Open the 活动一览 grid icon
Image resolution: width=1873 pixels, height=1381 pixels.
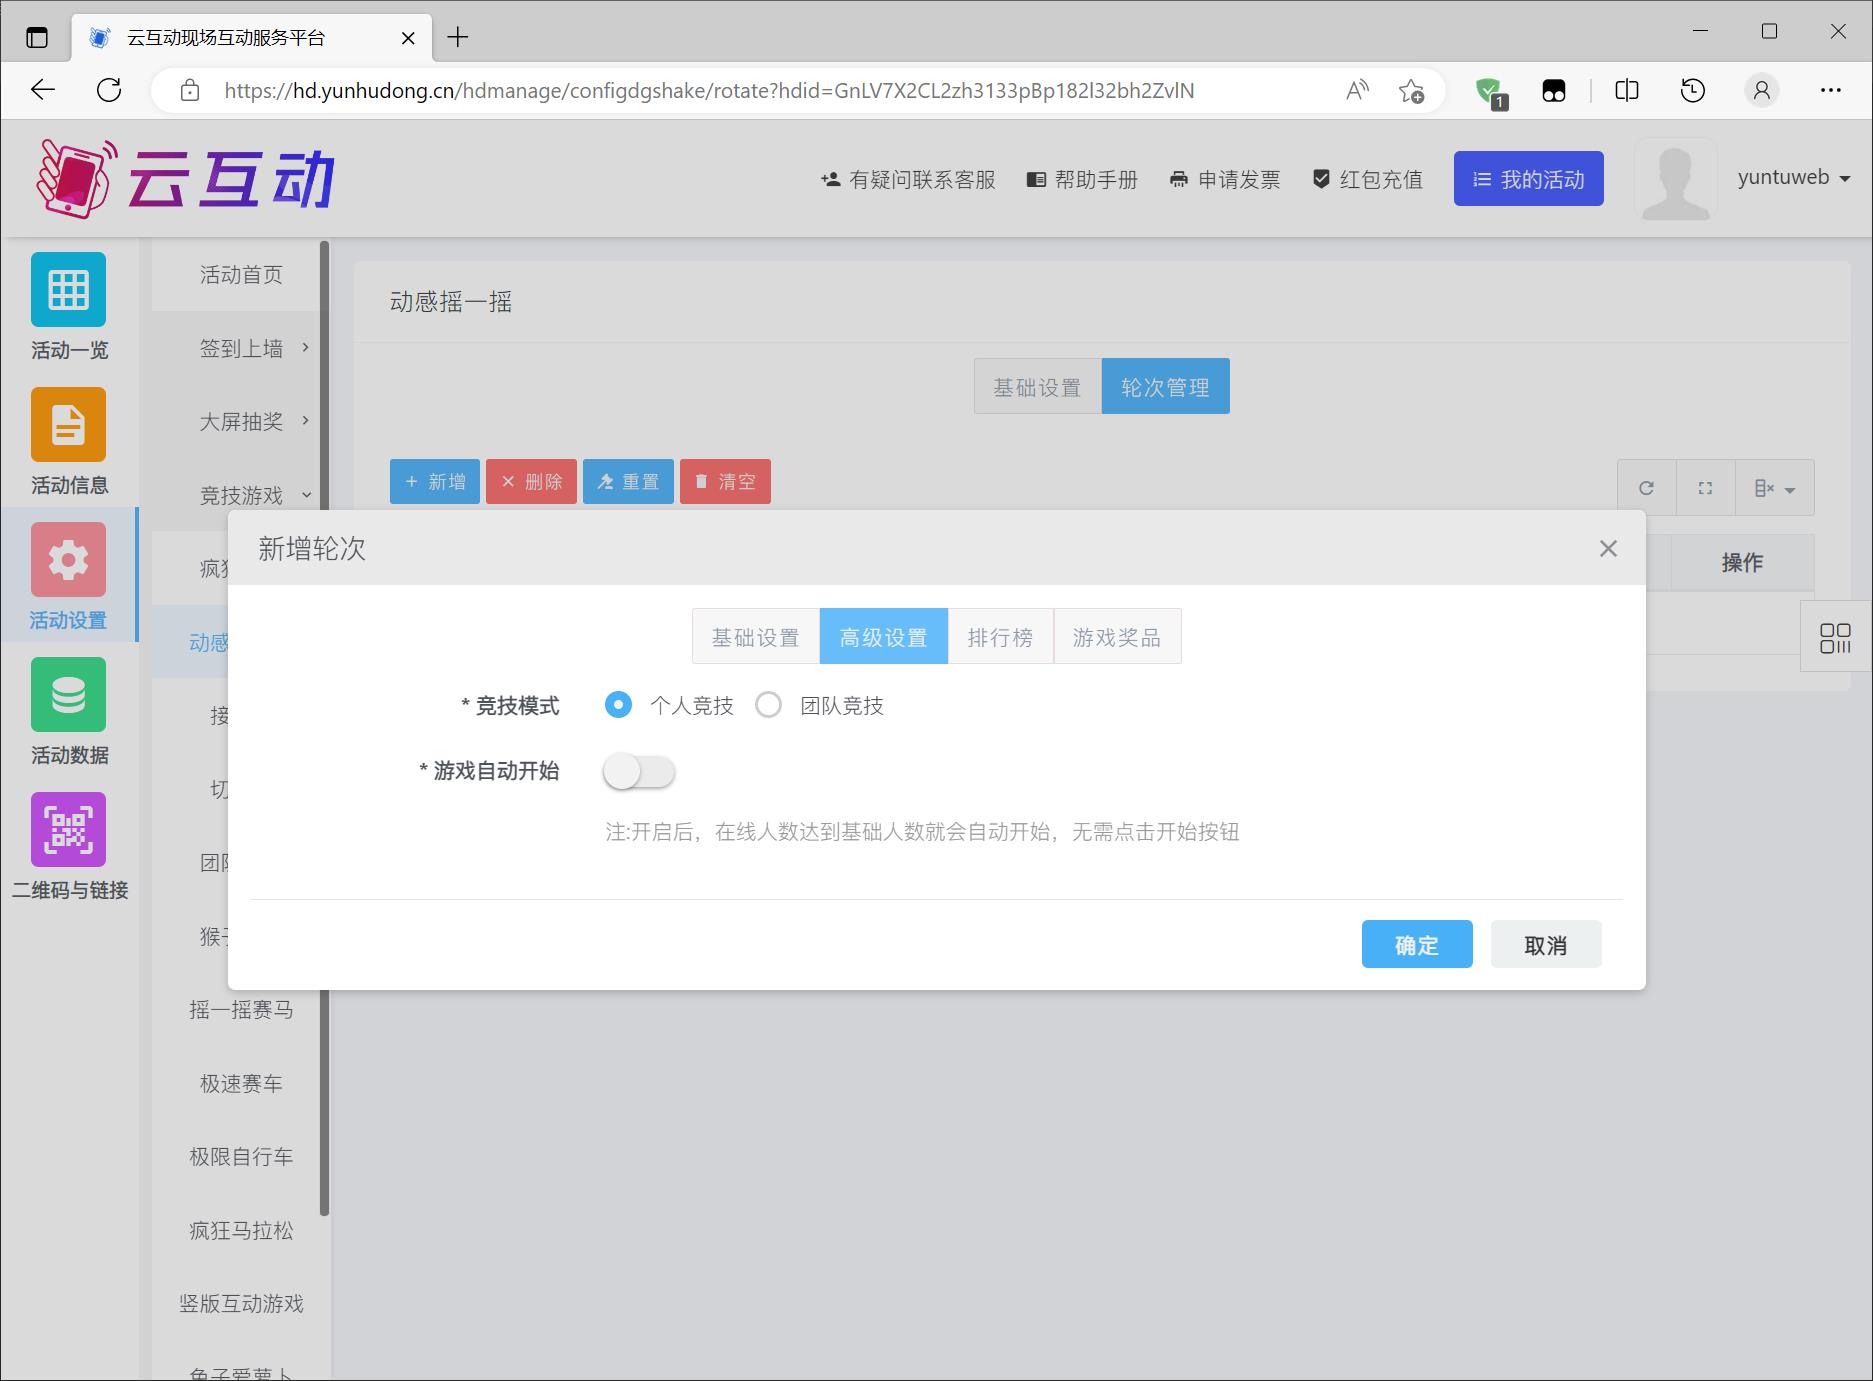(68, 290)
